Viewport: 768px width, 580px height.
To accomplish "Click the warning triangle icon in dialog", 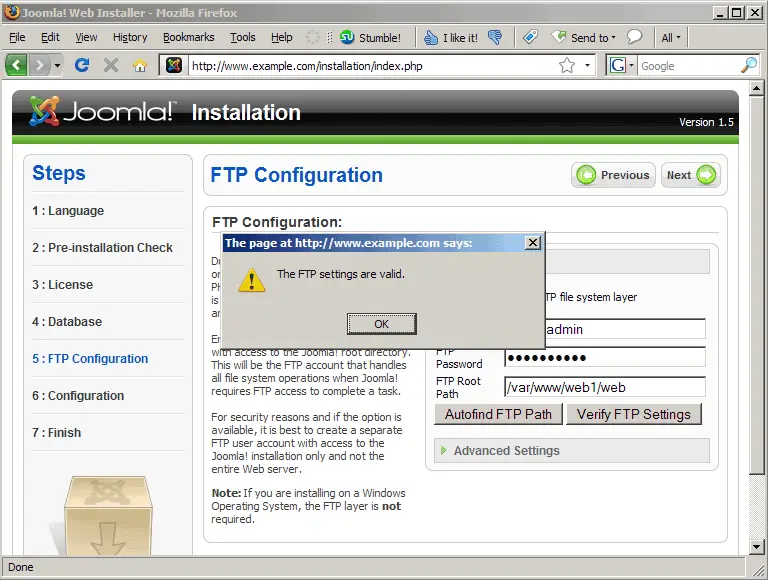I will [252, 280].
